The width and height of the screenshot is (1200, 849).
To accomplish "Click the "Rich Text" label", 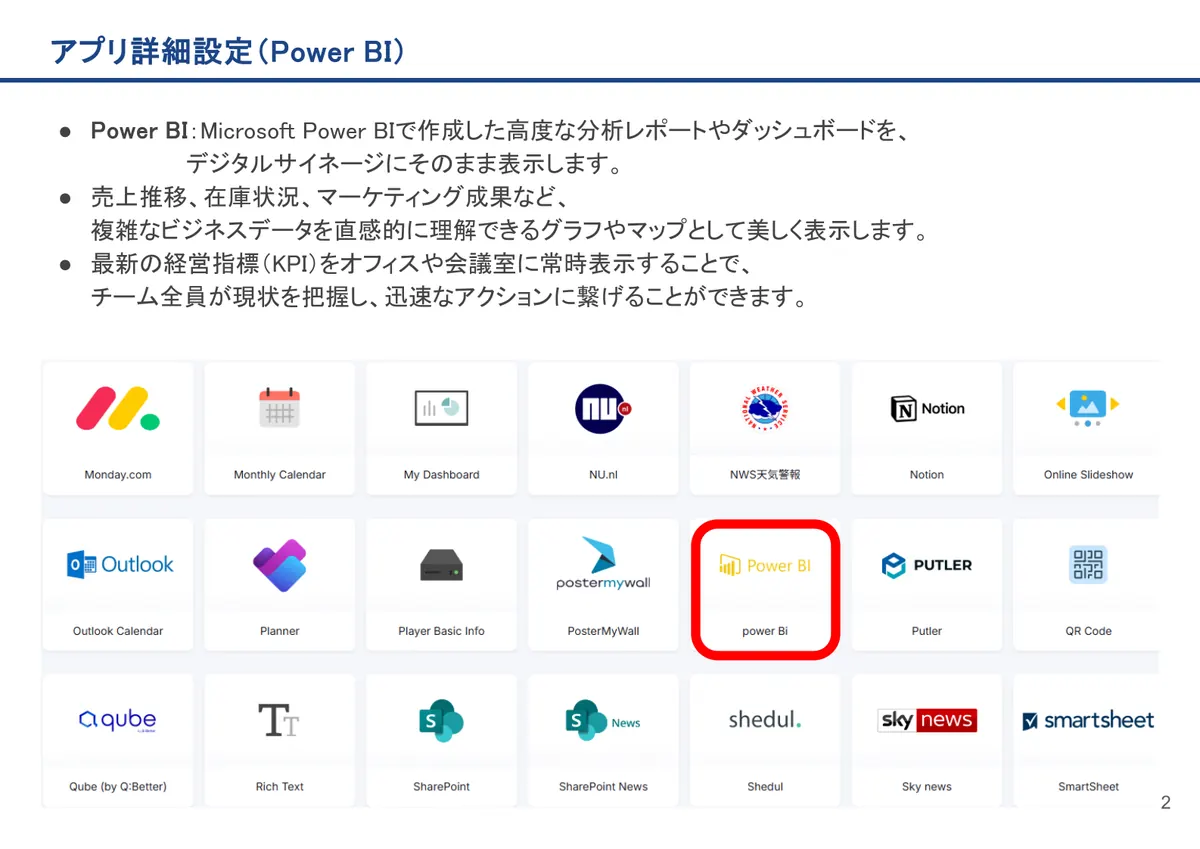I will 280,787.
